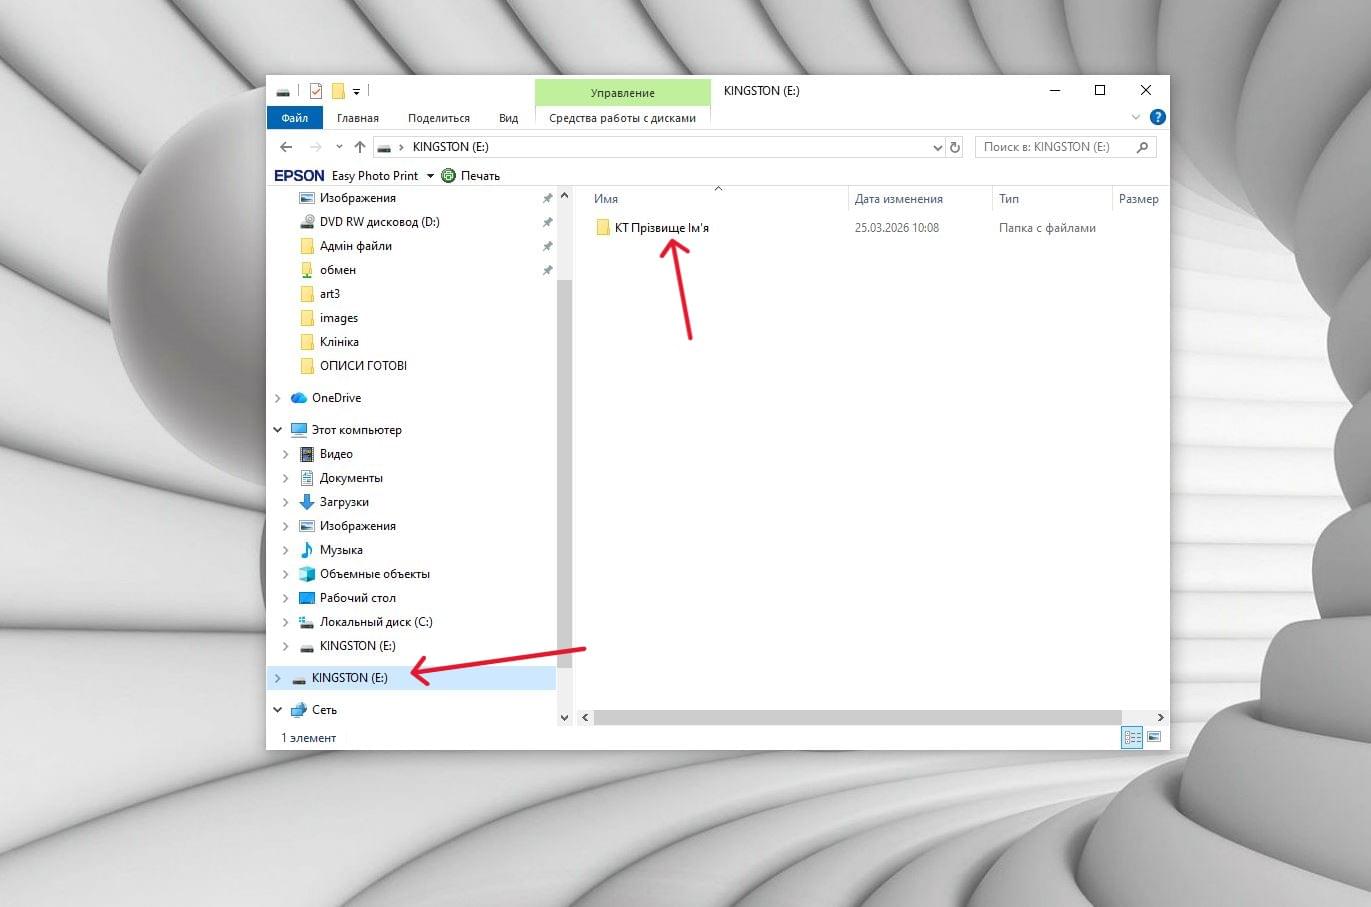Click the search field for KINGSTON (E:)
This screenshot has width=1371, height=907.
1056,147
